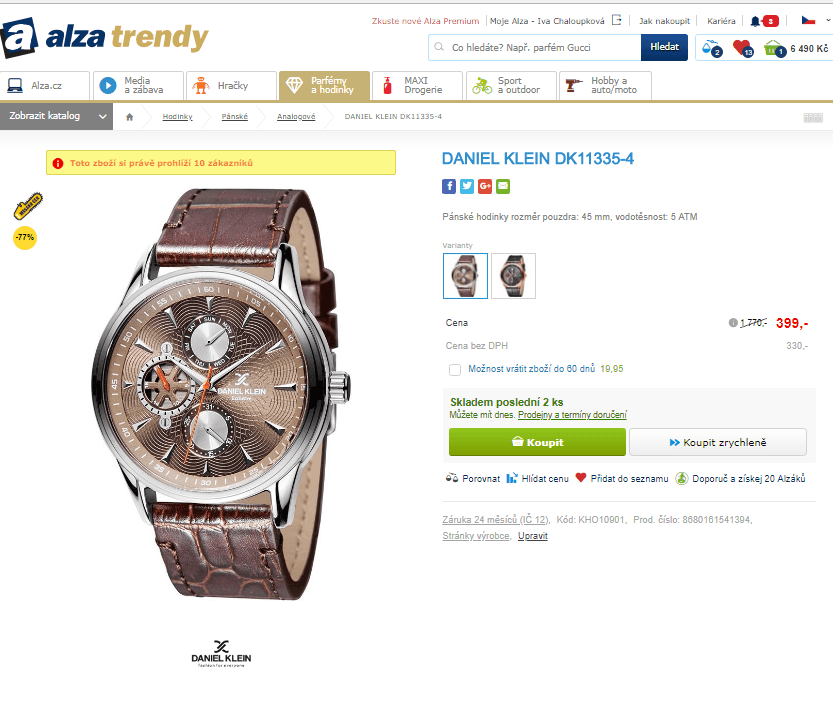Viewport: 833px width, 701px height.
Task: Open the country flag language dropdown
Action: 815,21
